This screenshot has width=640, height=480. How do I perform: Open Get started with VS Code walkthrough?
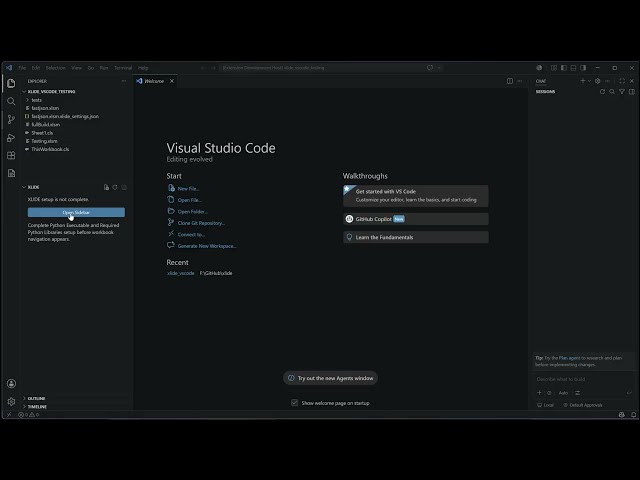(x=416, y=196)
